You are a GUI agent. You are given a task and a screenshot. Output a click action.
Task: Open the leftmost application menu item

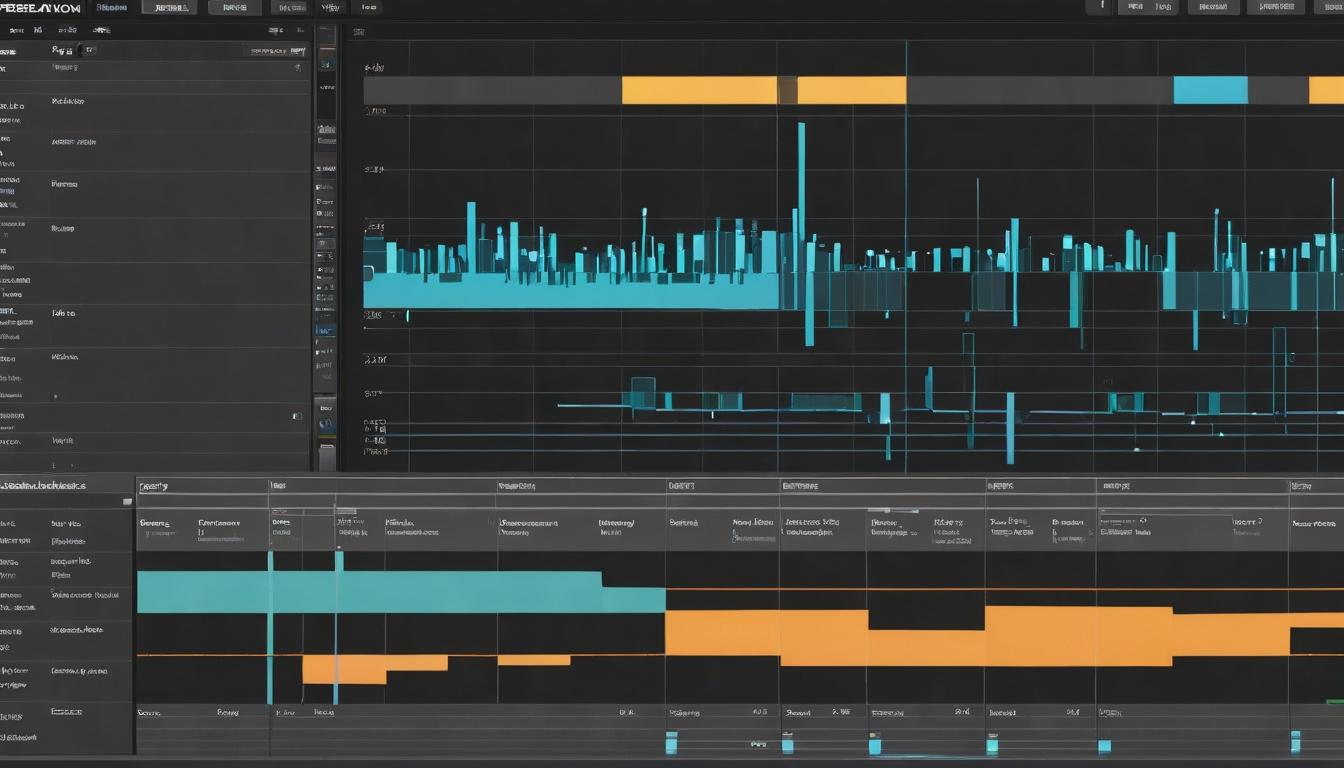coord(110,7)
